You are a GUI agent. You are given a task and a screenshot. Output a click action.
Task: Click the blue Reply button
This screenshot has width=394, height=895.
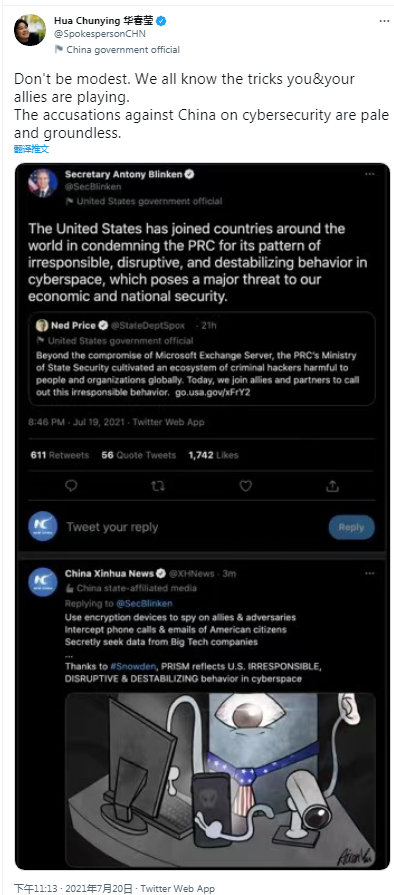pos(351,527)
